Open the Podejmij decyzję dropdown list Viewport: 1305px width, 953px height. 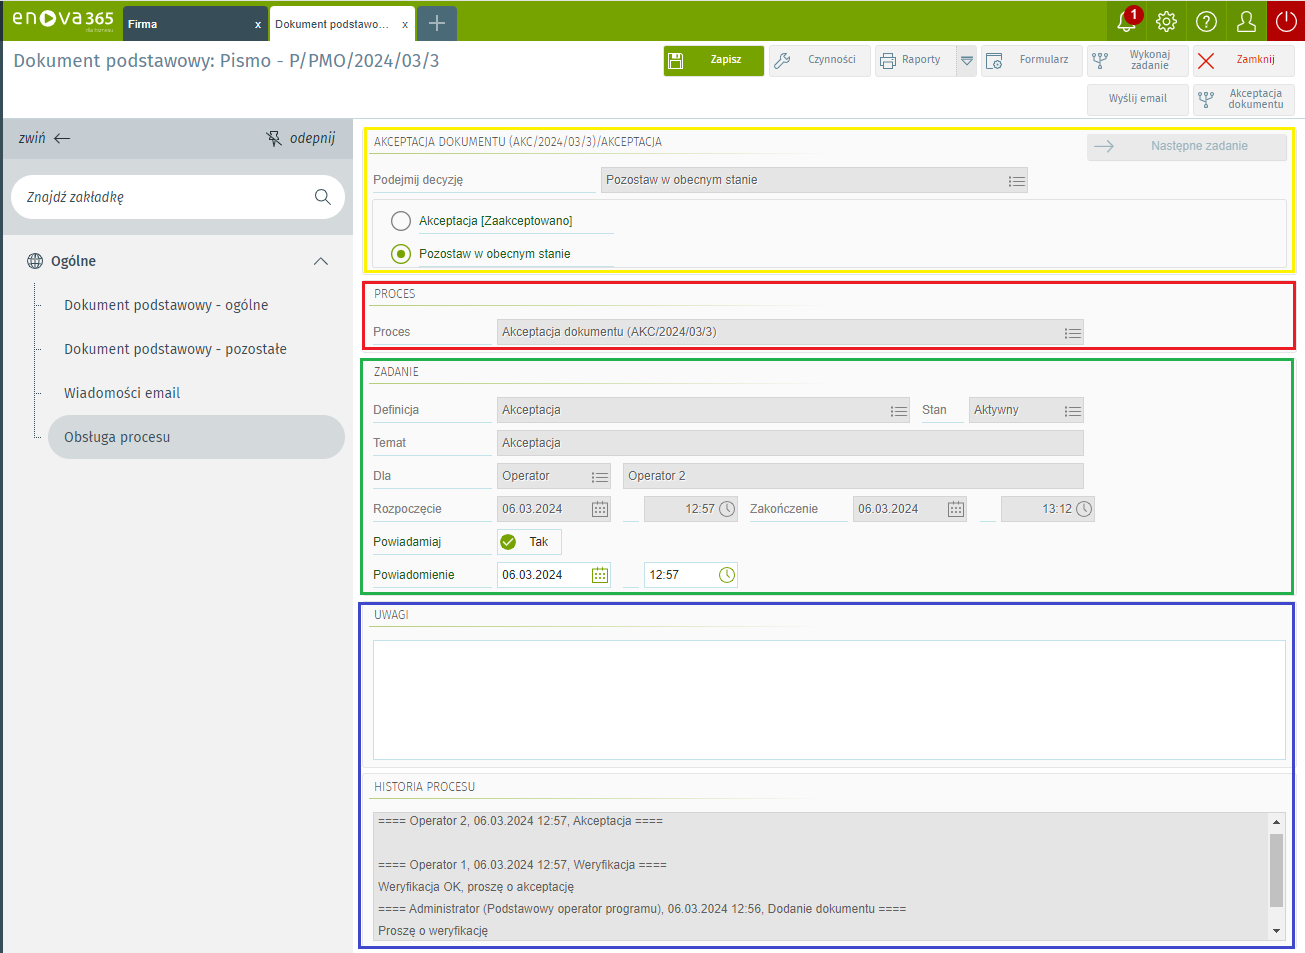click(1016, 181)
